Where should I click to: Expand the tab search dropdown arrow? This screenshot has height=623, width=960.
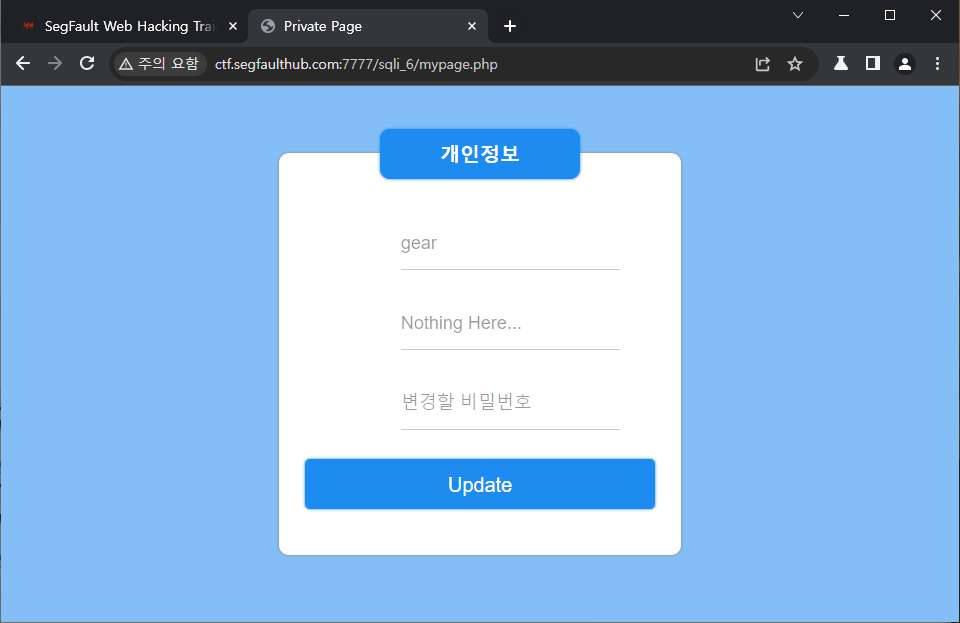[x=798, y=15]
